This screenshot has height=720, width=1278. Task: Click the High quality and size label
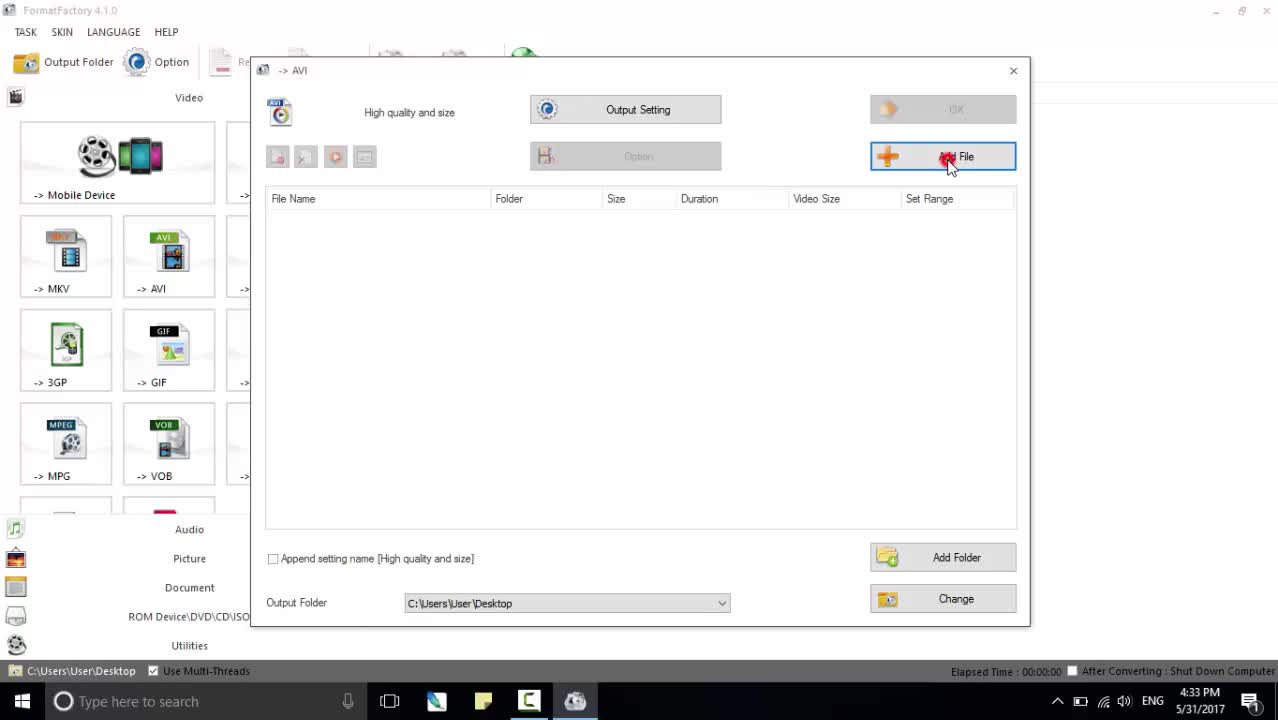click(x=409, y=113)
